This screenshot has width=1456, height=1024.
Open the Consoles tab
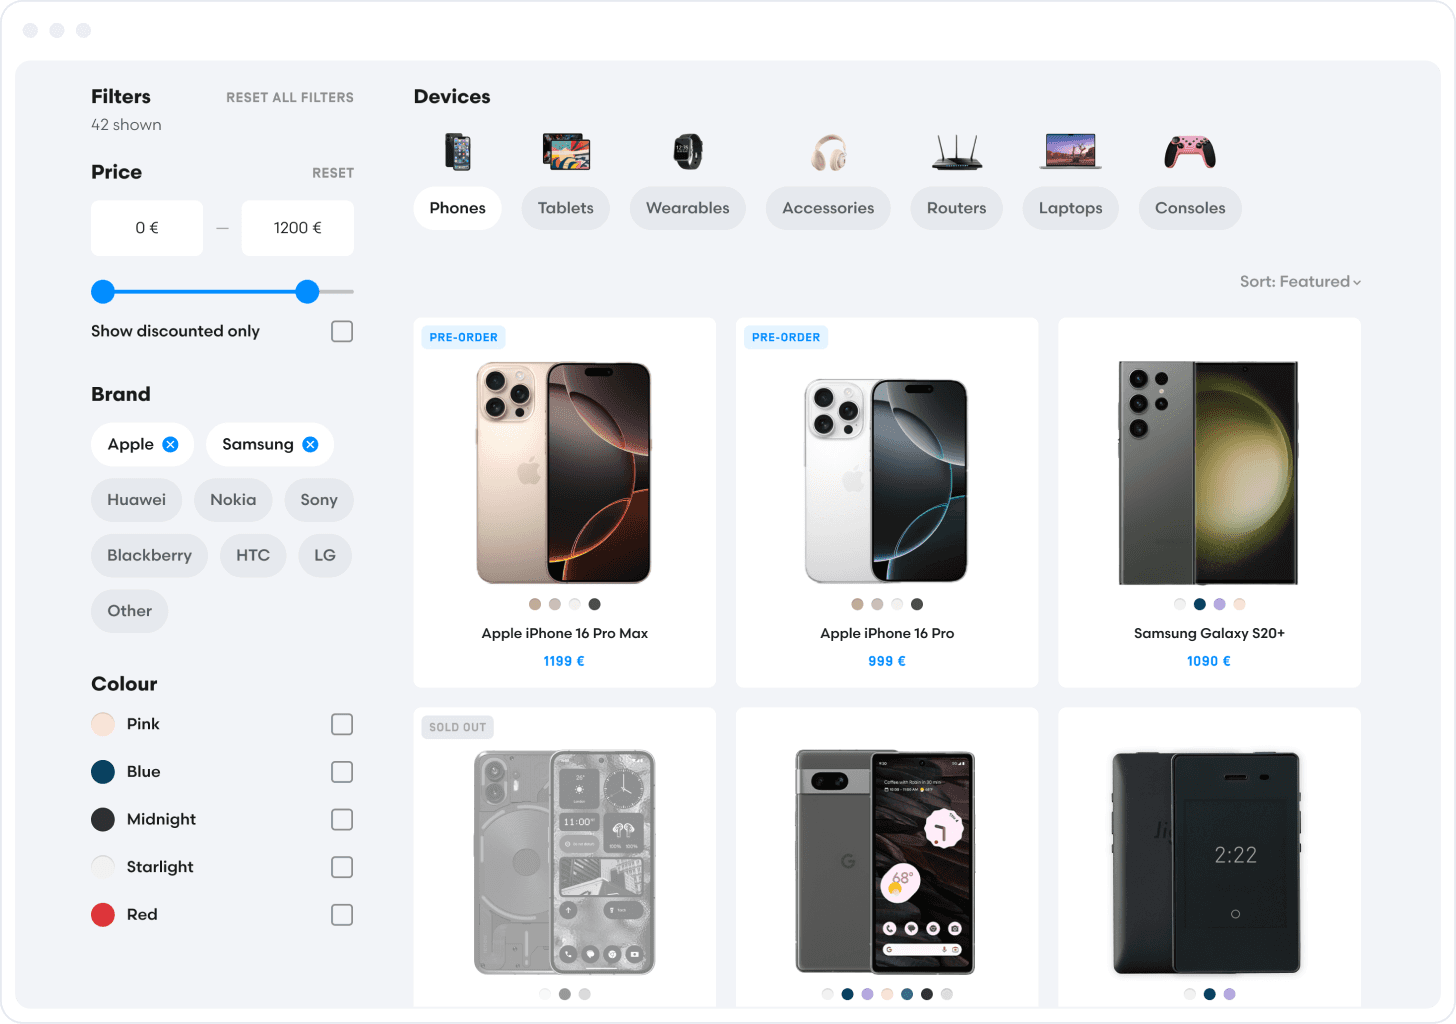pyautogui.click(x=1190, y=208)
